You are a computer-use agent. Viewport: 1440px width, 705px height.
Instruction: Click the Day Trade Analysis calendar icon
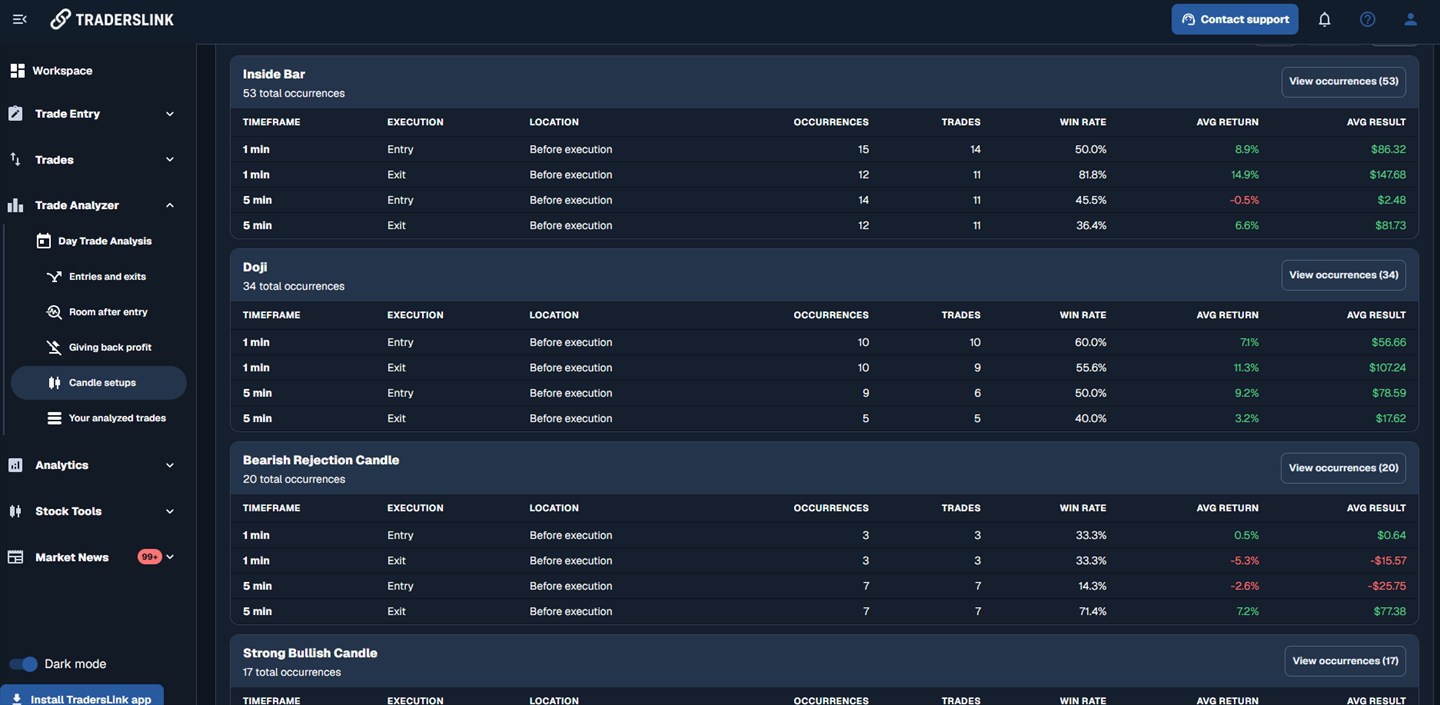coord(43,241)
